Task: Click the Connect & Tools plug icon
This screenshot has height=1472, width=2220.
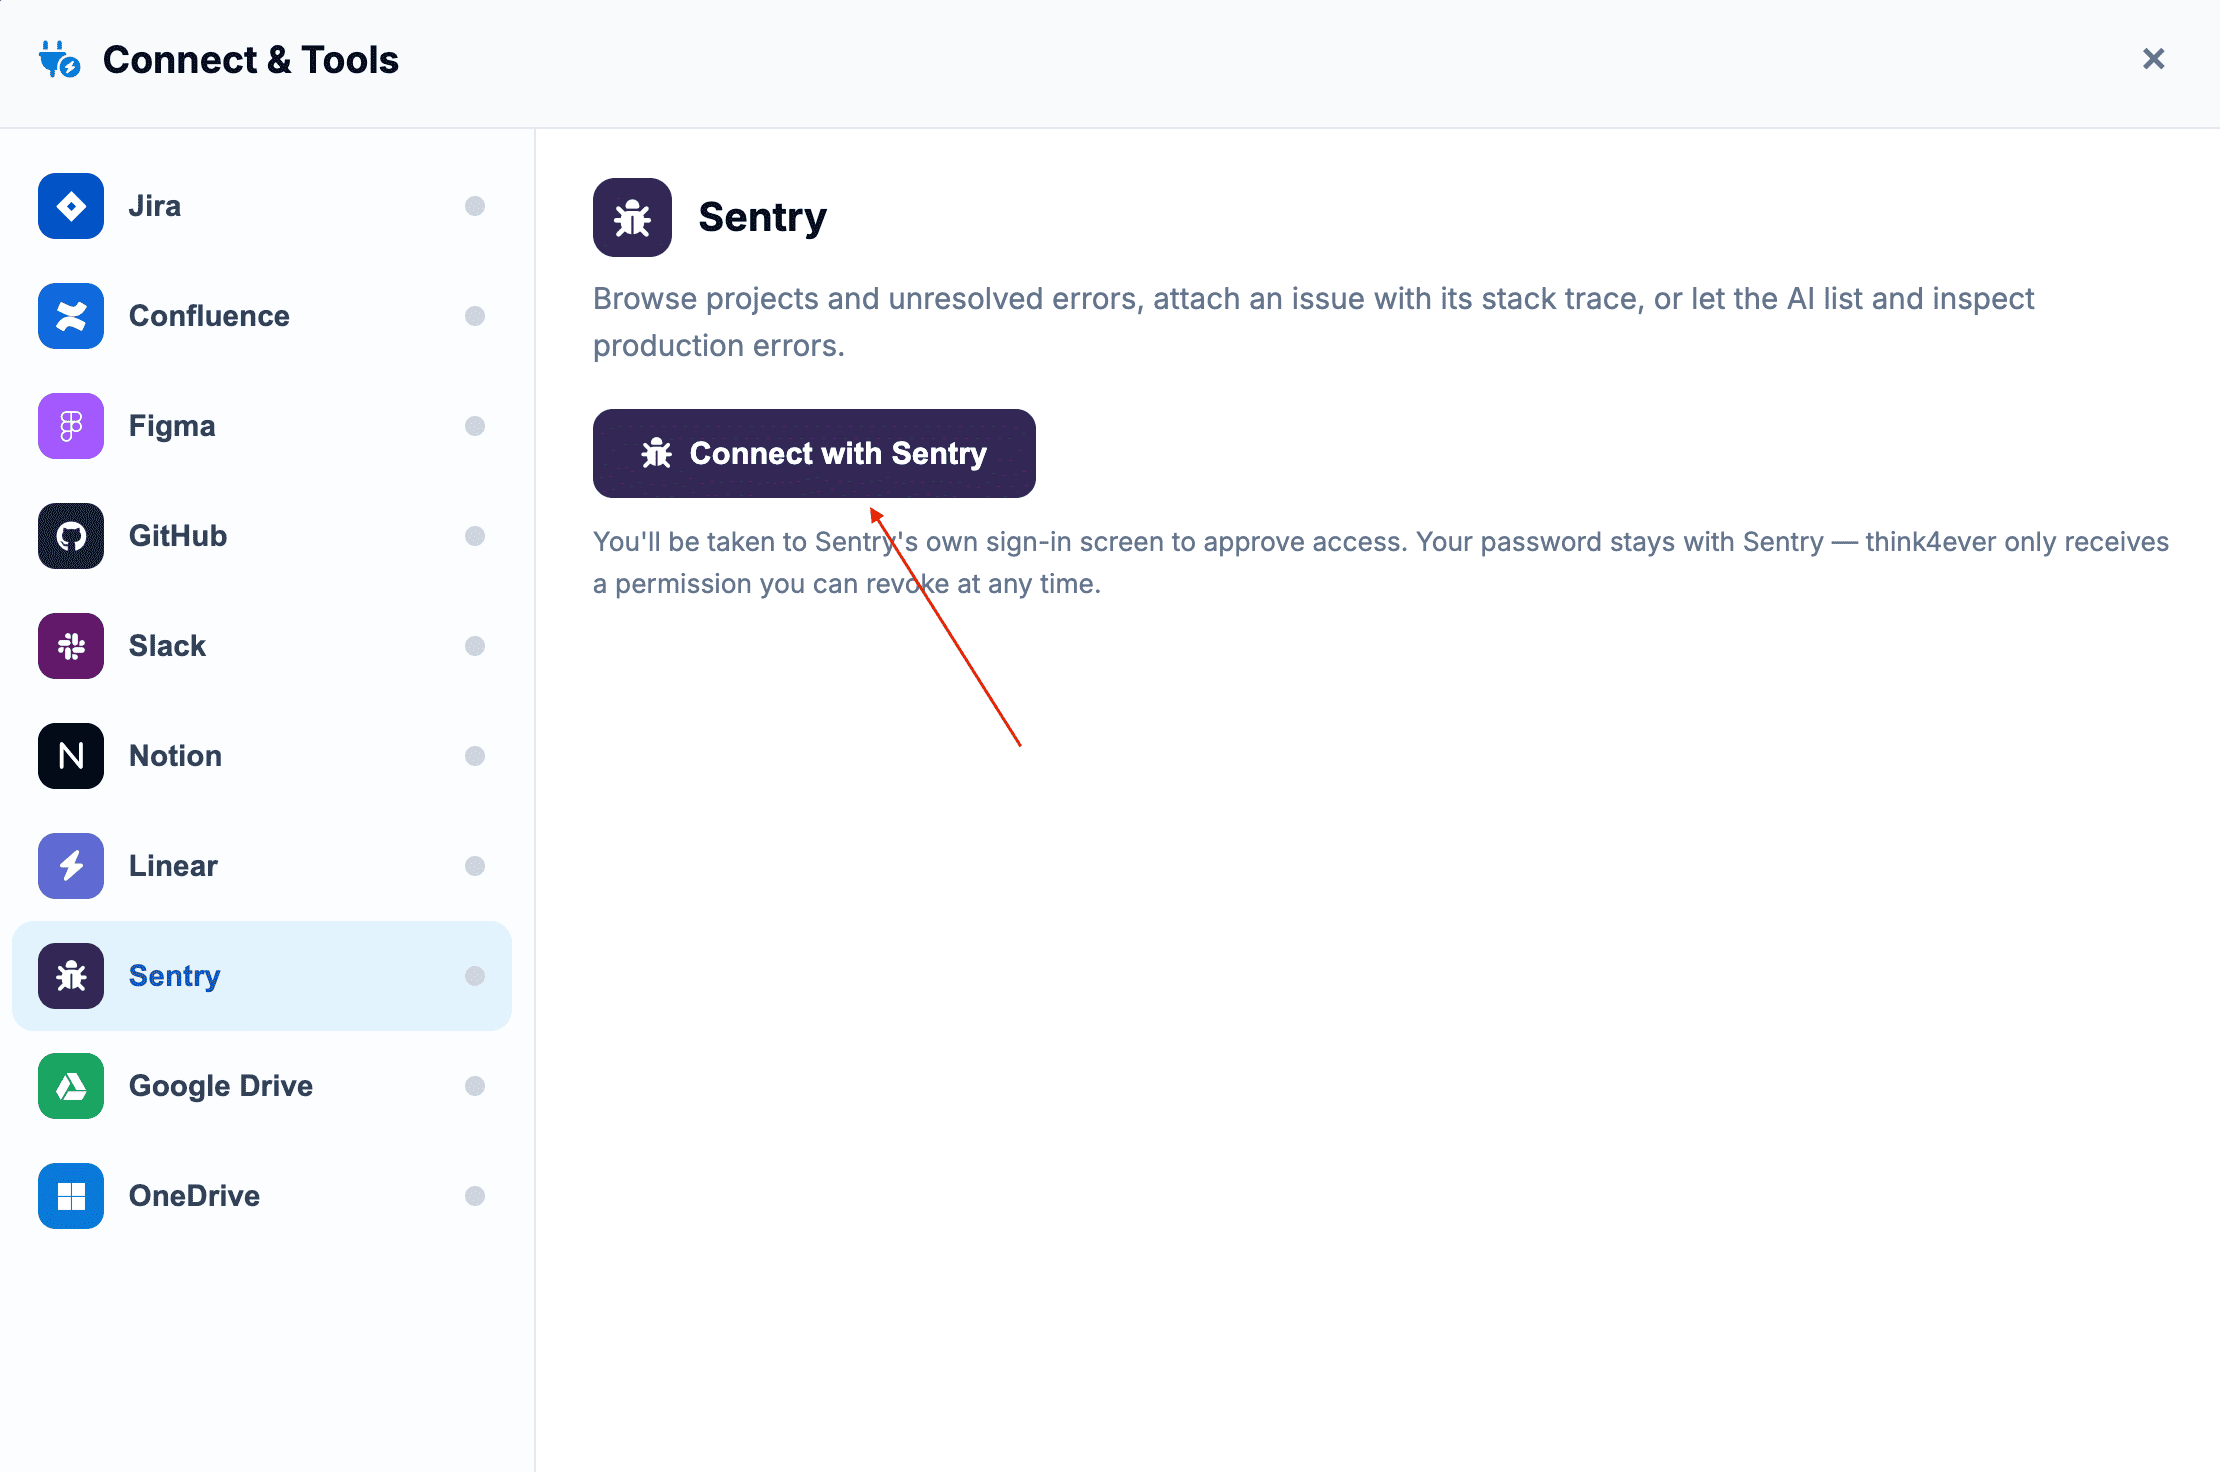Action: [59, 60]
